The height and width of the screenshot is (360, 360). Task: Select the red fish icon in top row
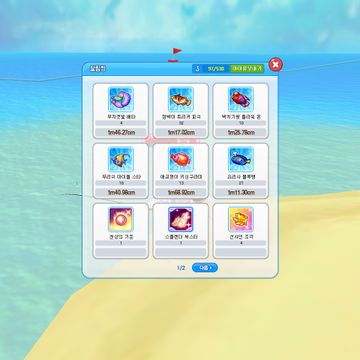tap(241, 99)
